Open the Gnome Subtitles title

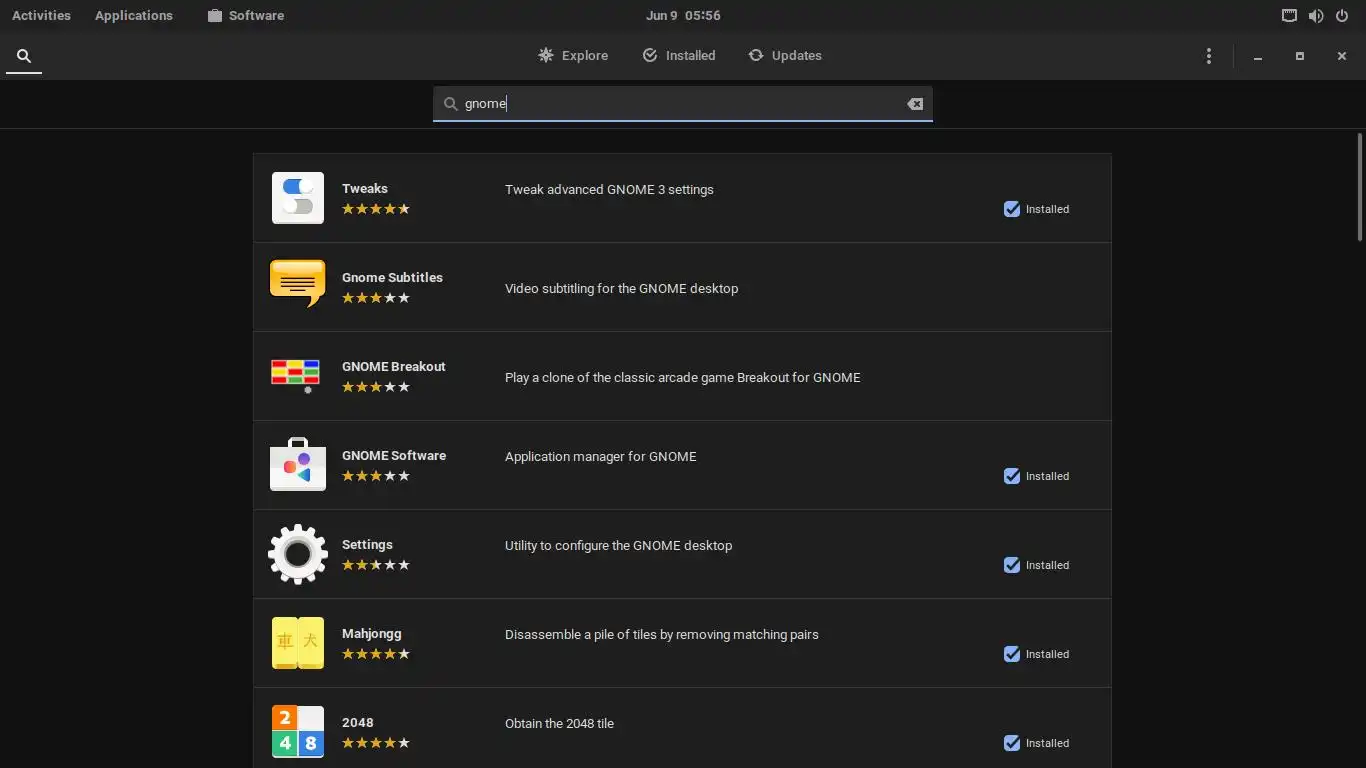392,277
